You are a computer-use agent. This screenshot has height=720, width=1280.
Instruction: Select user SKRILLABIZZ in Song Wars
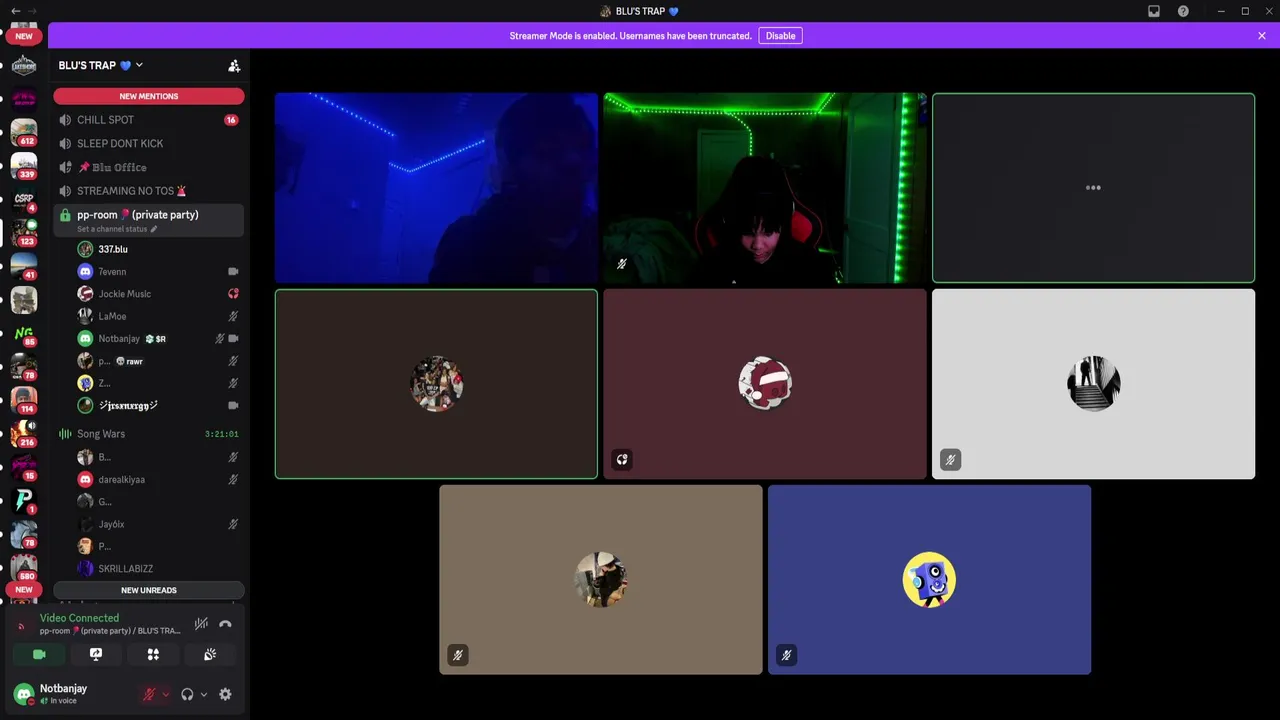pyautogui.click(x=158, y=569)
